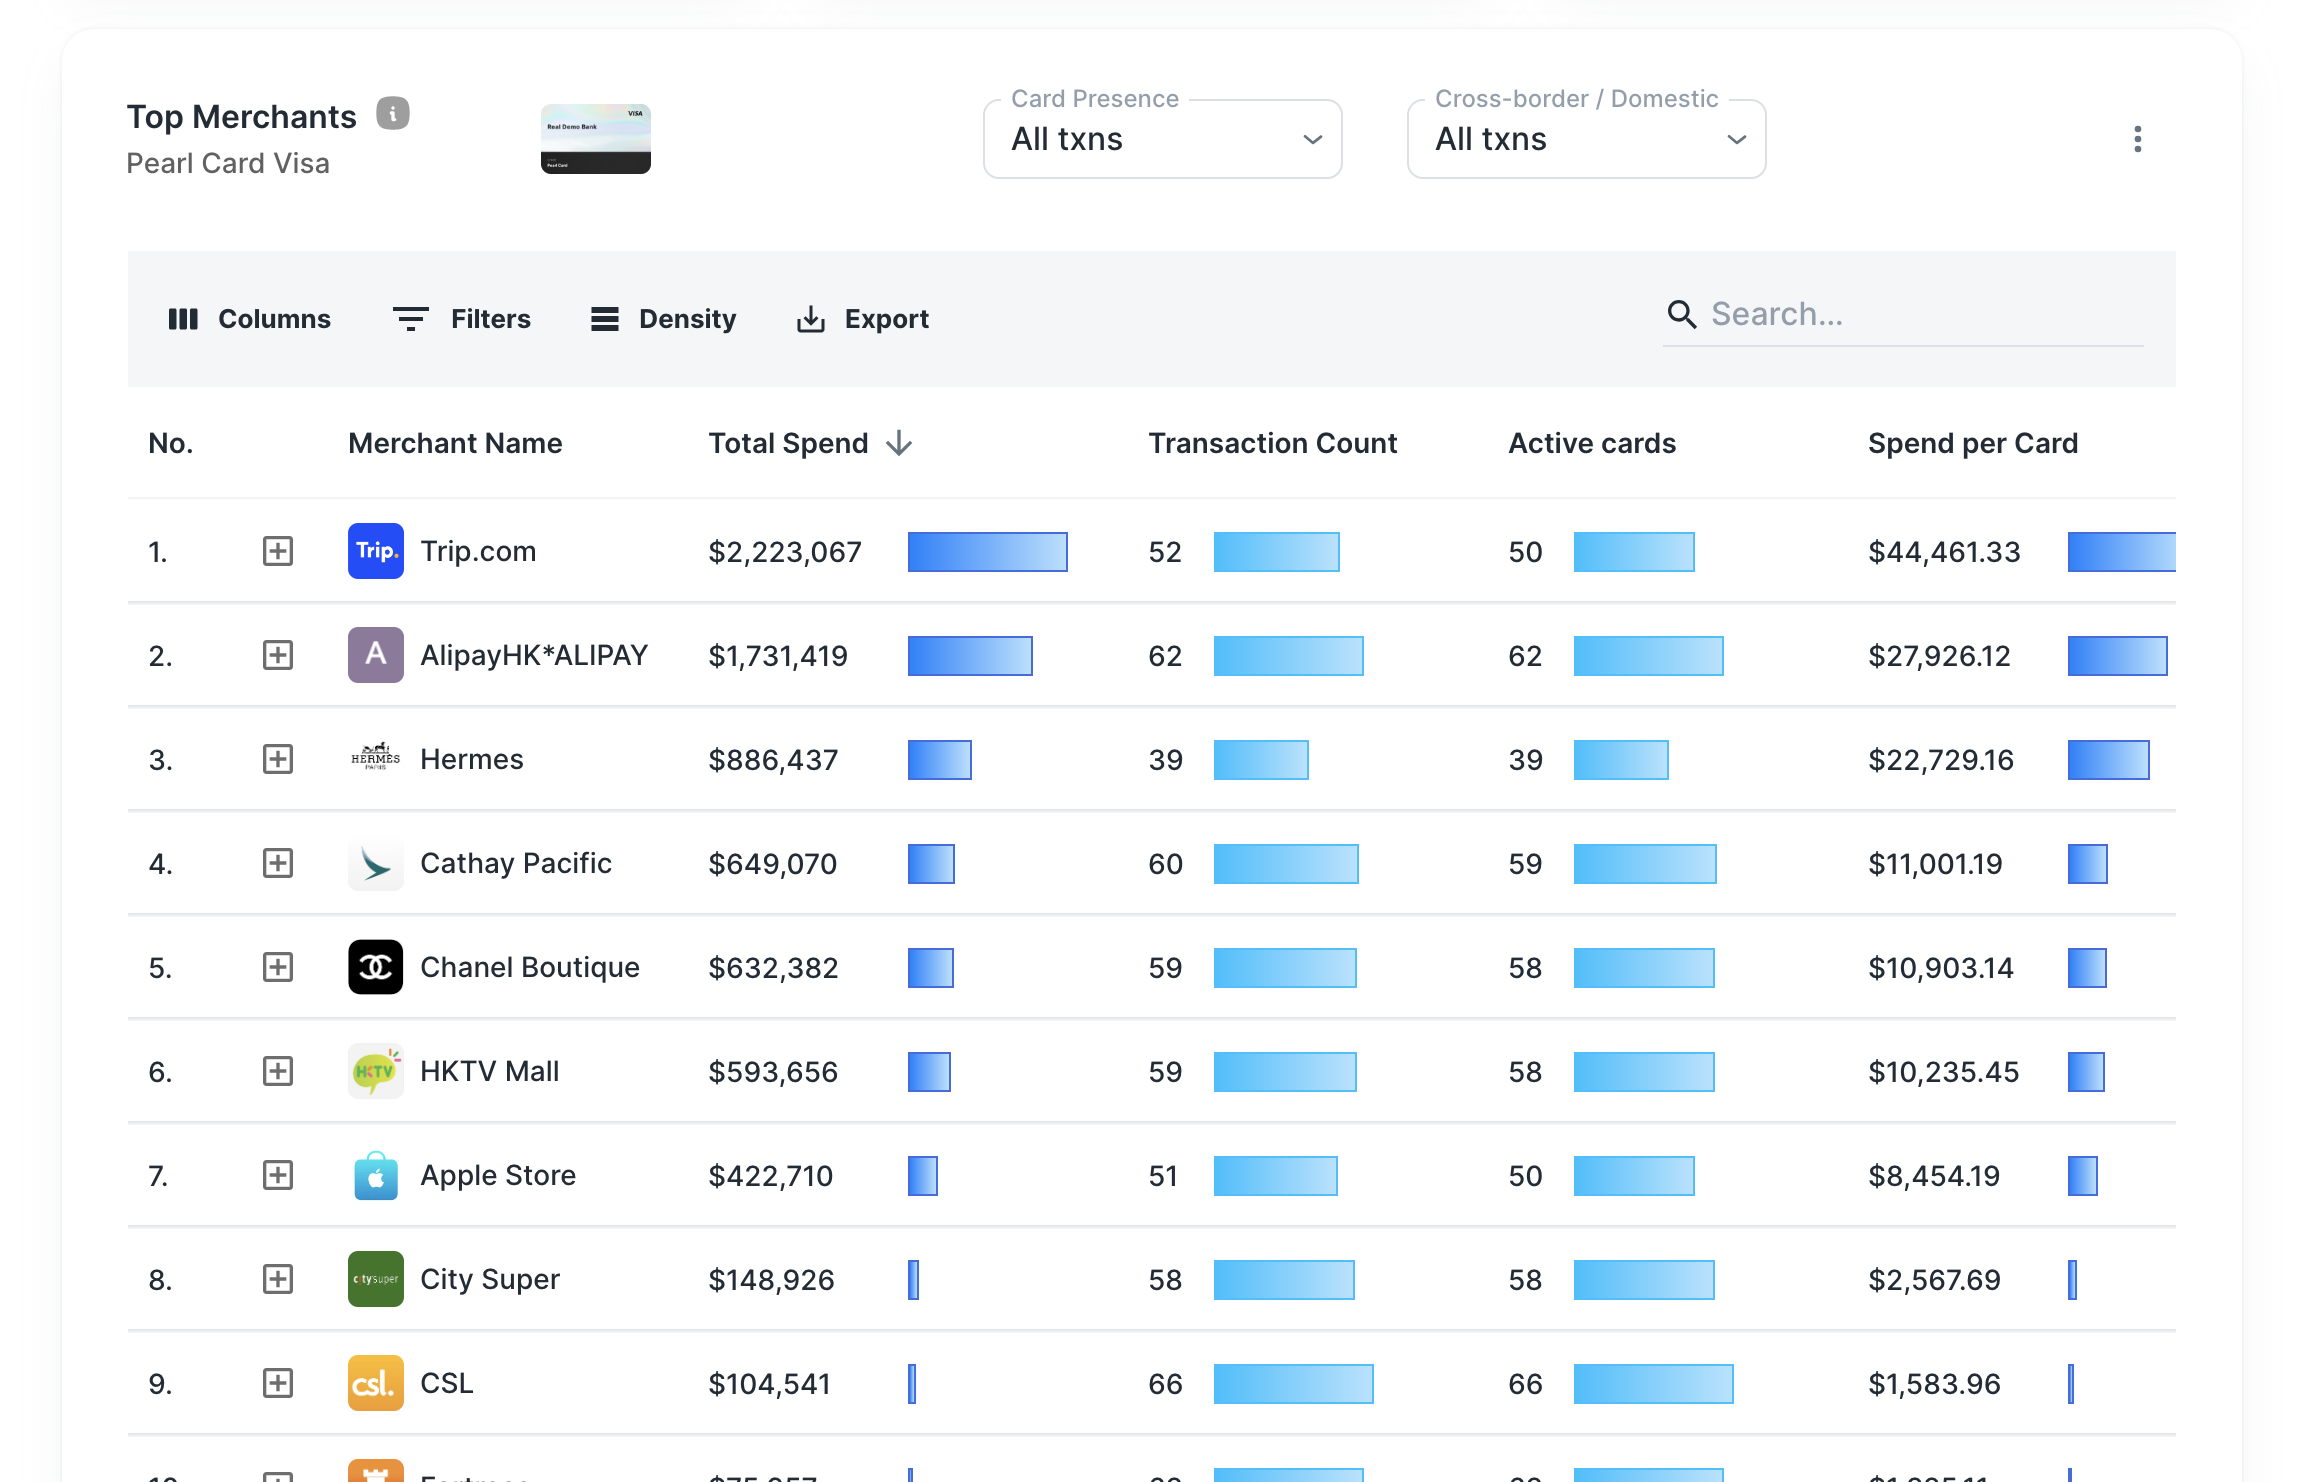
Task: Open the Cross-border / Domestic dropdown
Action: click(1587, 140)
